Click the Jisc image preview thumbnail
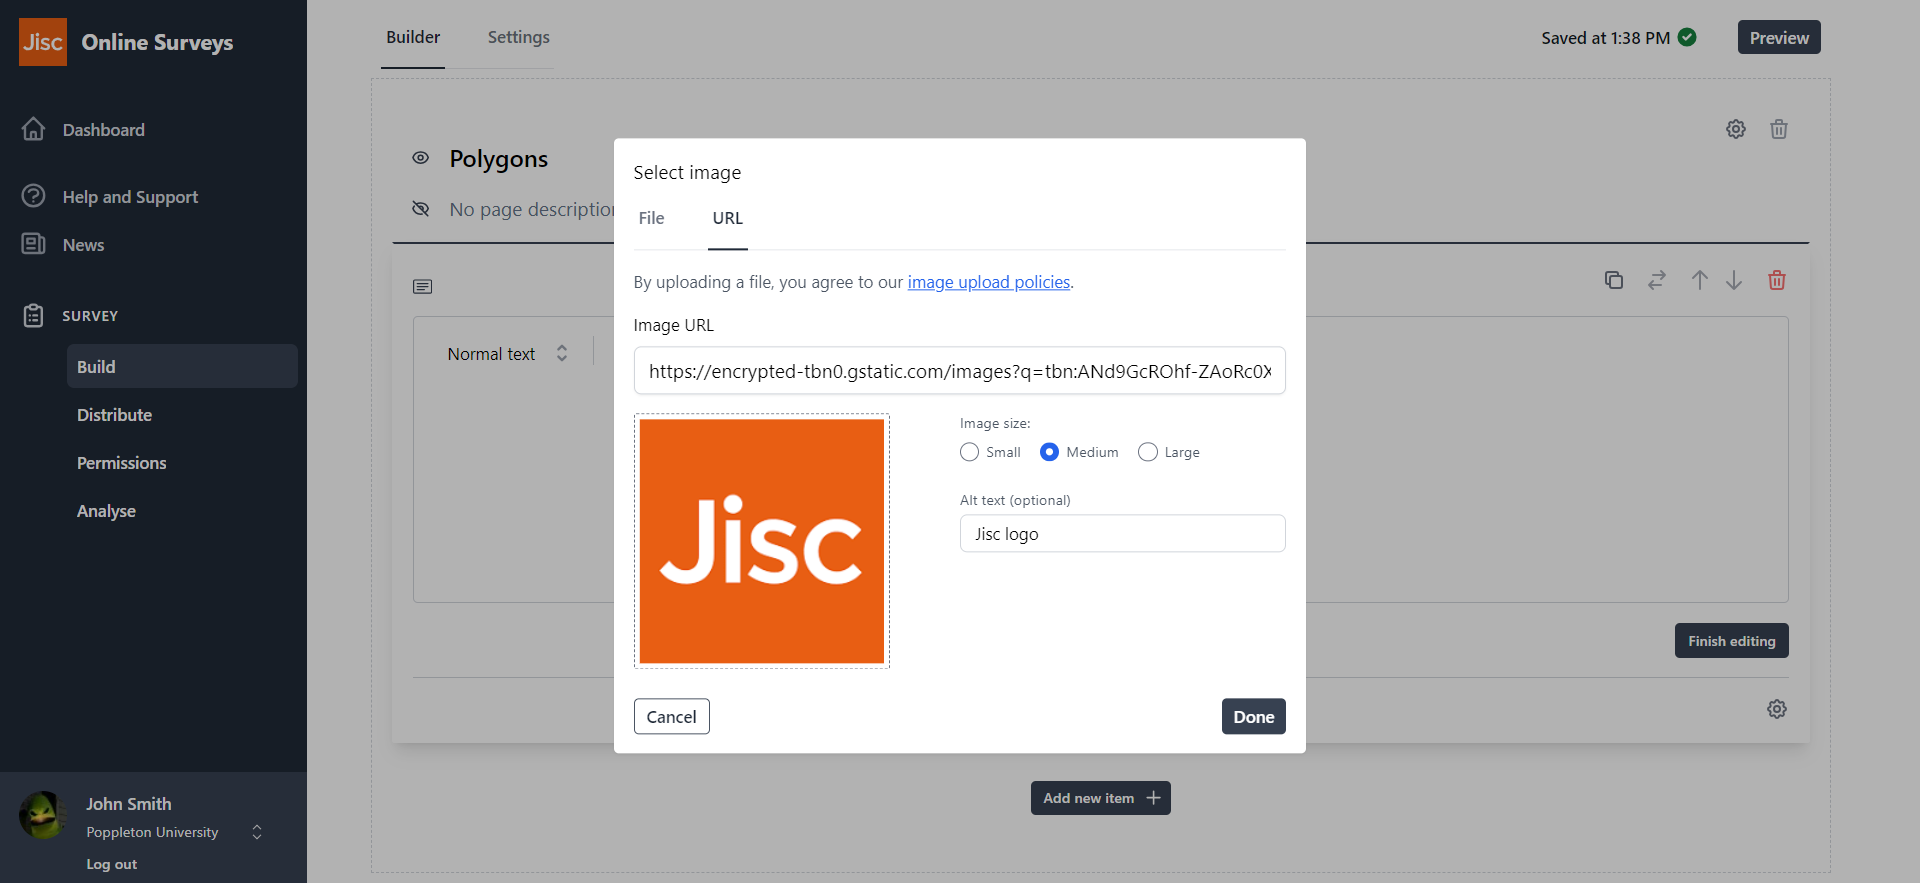 (762, 541)
